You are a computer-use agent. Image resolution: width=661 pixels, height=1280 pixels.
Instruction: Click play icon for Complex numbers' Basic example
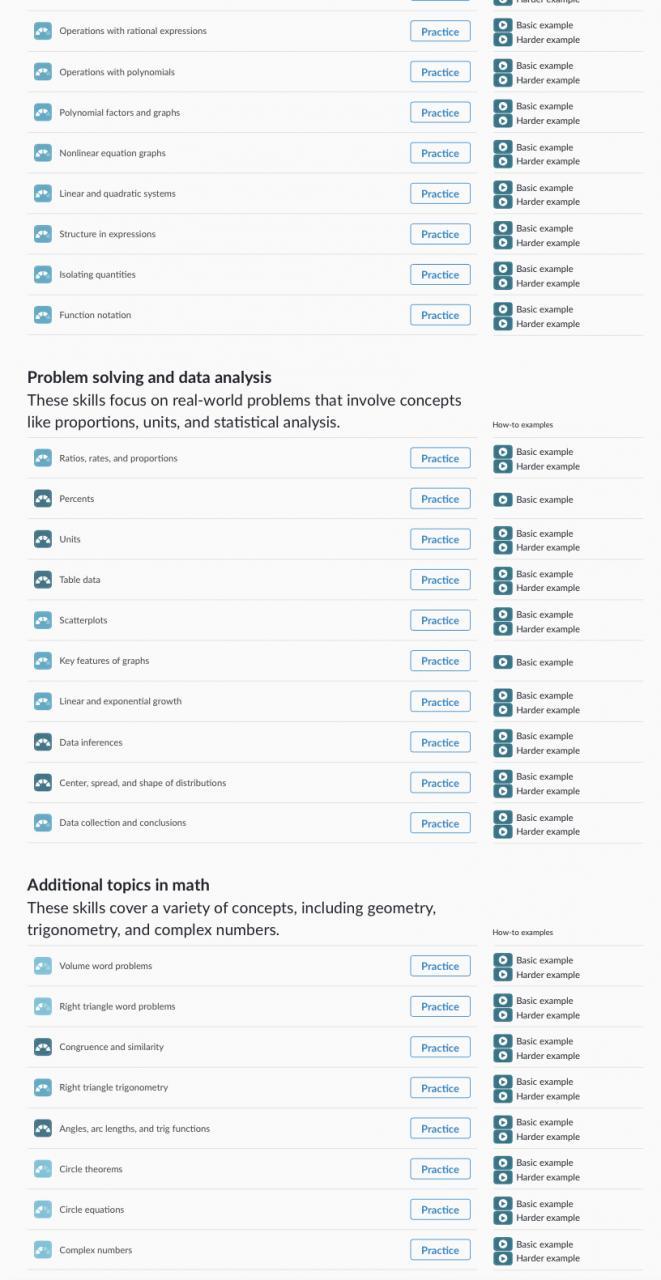pyautogui.click(x=503, y=1244)
